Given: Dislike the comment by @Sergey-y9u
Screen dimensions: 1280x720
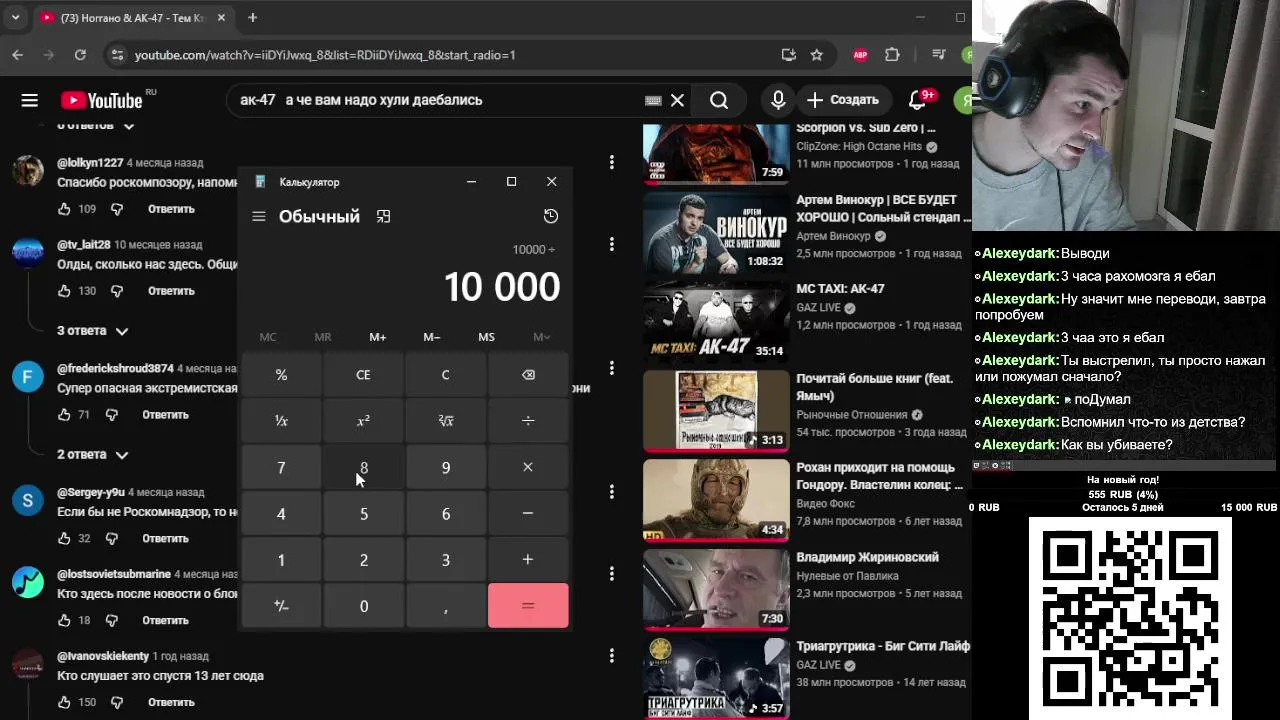Looking at the screenshot, I should (111, 538).
